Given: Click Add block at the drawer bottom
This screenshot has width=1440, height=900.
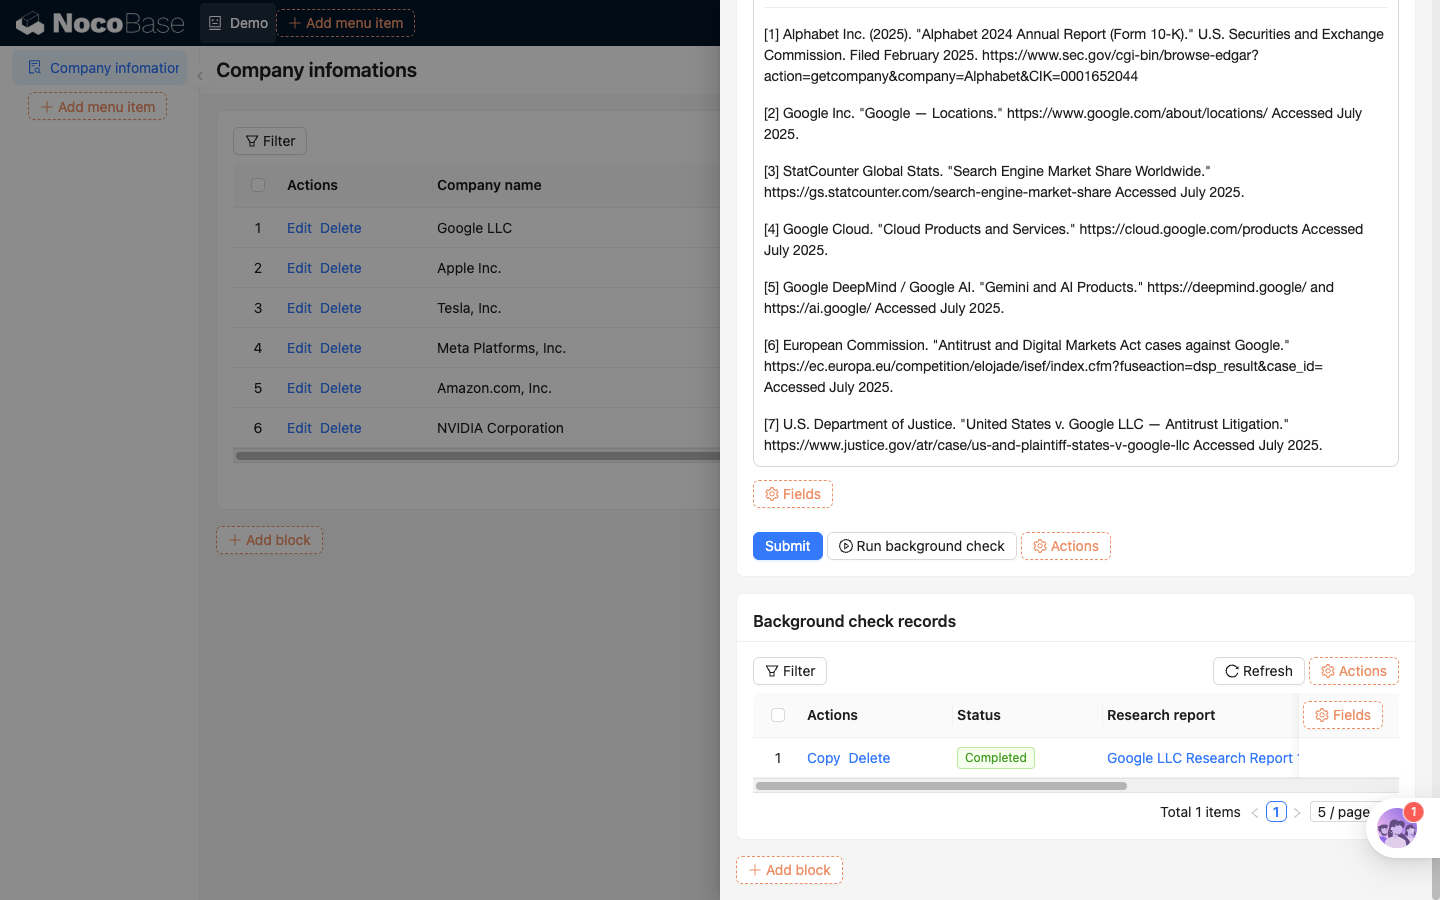Looking at the screenshot, I should click(x=789, y=870).
